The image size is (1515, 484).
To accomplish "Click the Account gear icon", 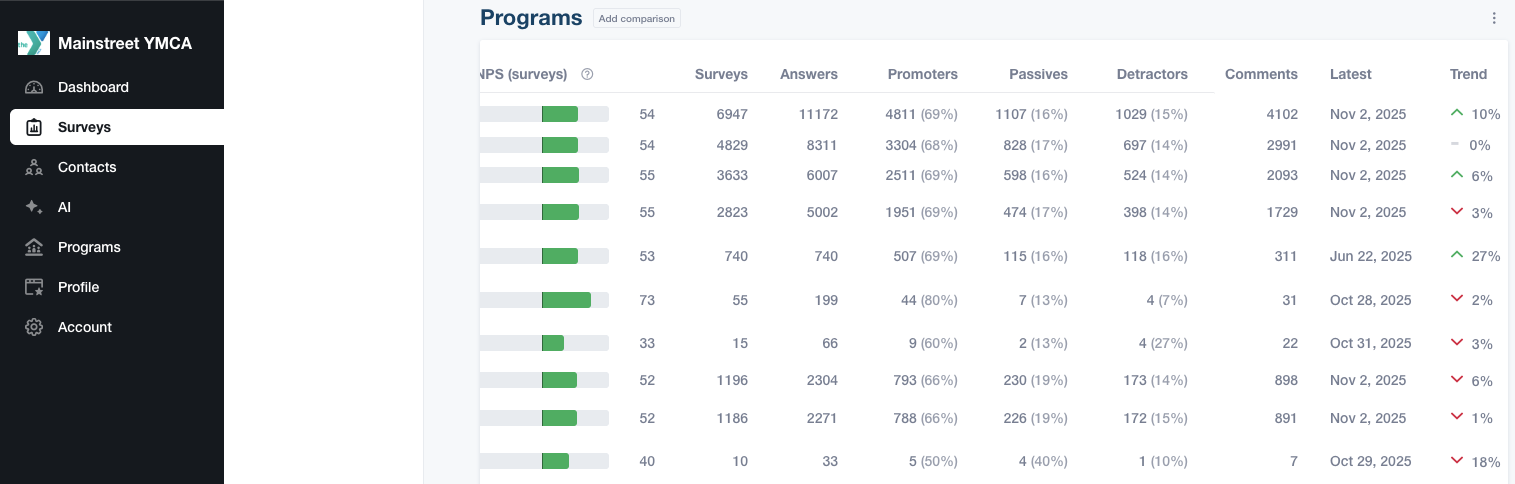I will pyautogui.click(x=34, y=327).
